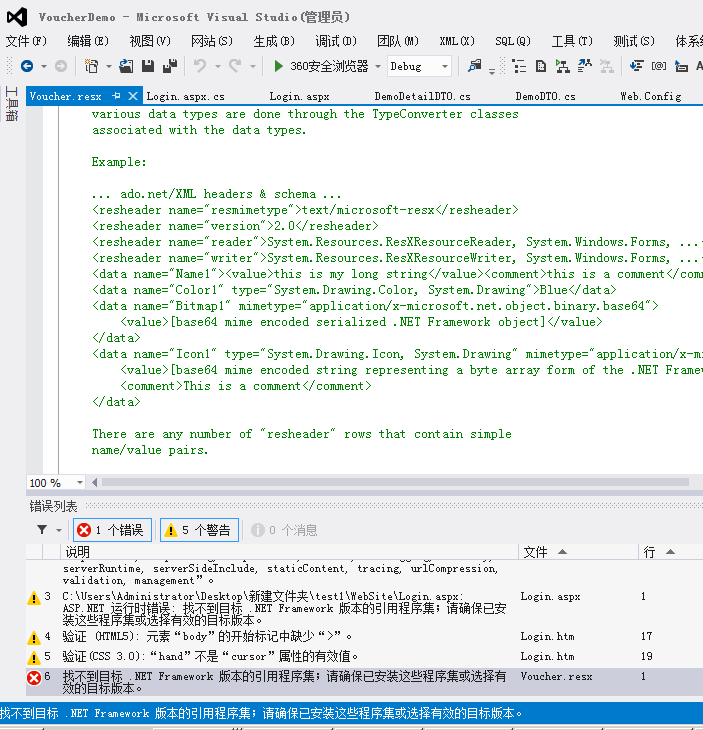
Task: Click the blue arrow list toolbar icon
Action: [x=636, y=66]
